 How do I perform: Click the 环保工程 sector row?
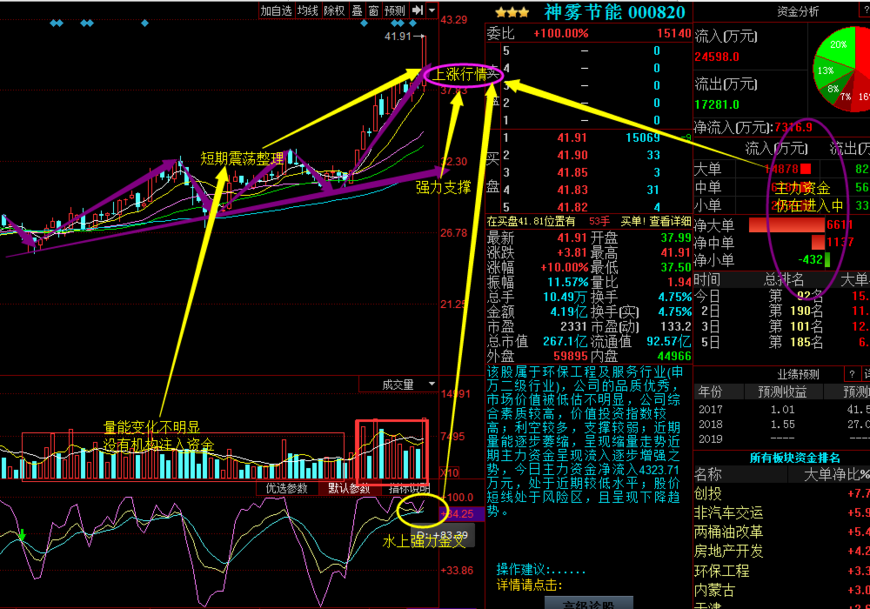pos(782,571)
